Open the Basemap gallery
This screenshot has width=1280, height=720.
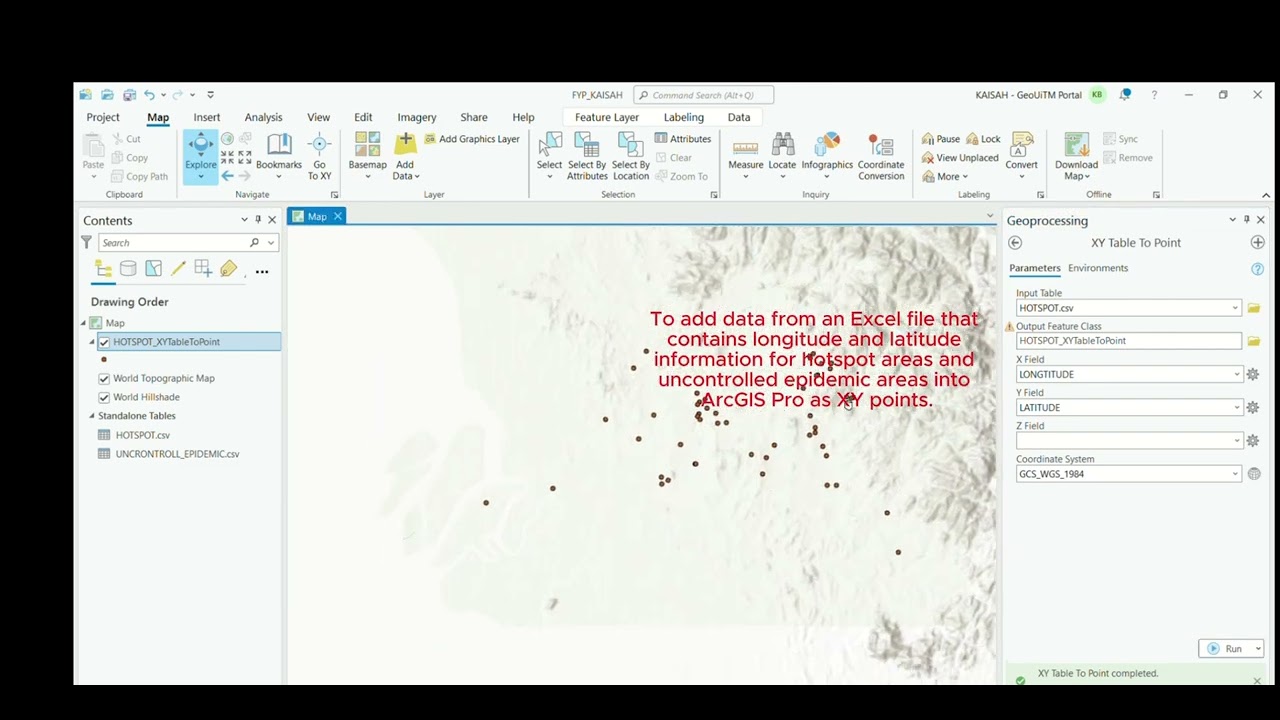[x=367, y=156]
